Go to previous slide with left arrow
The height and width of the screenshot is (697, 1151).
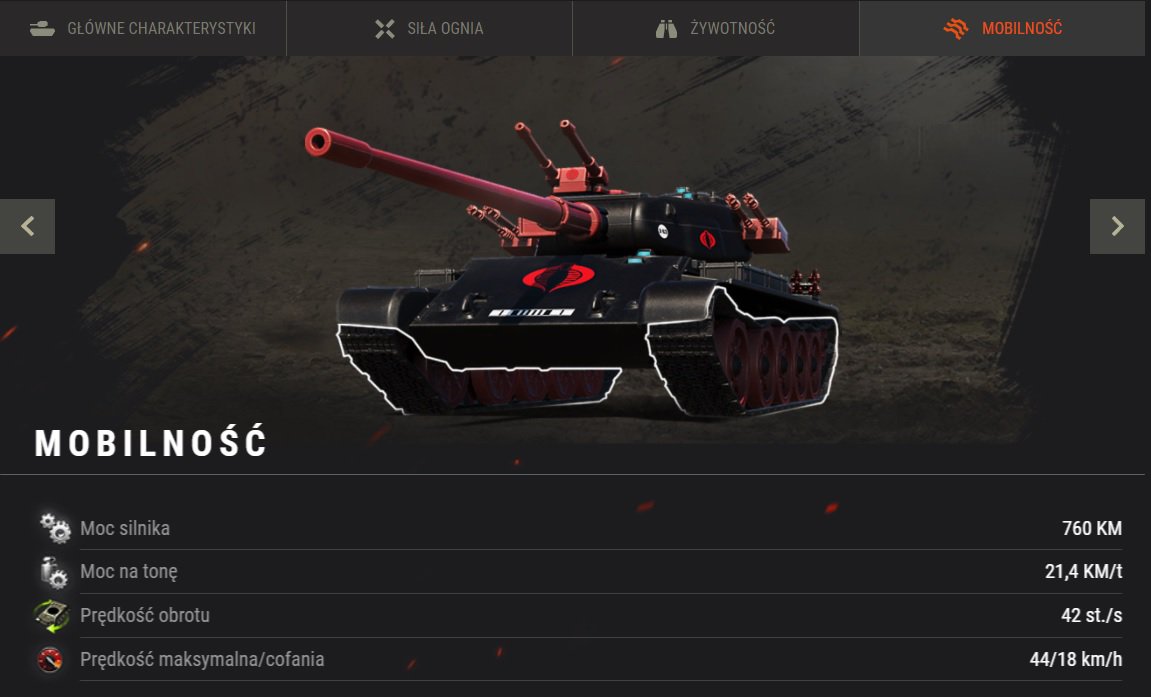[27, 226]
